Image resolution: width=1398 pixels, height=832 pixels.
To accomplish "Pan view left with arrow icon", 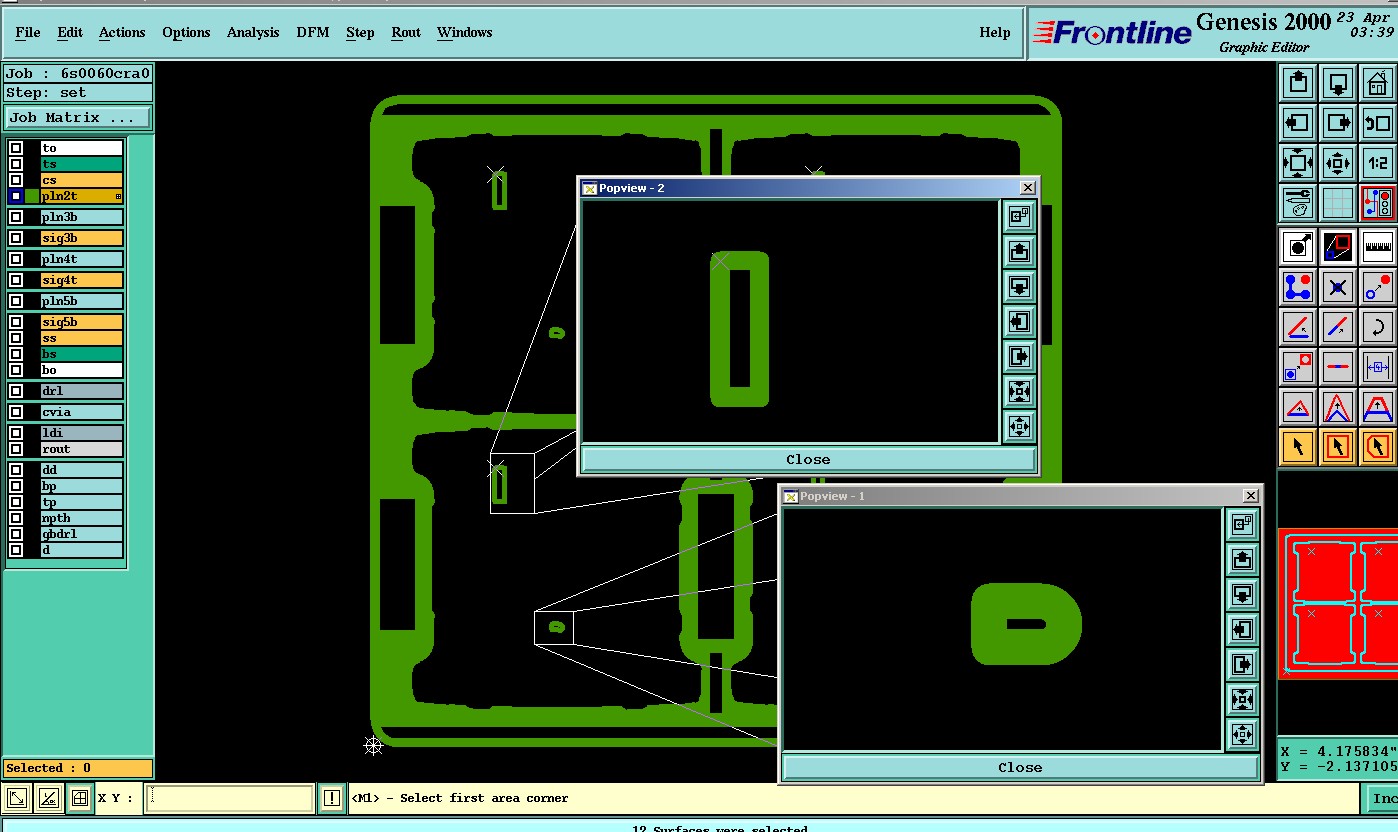I will pos(1298,123).
